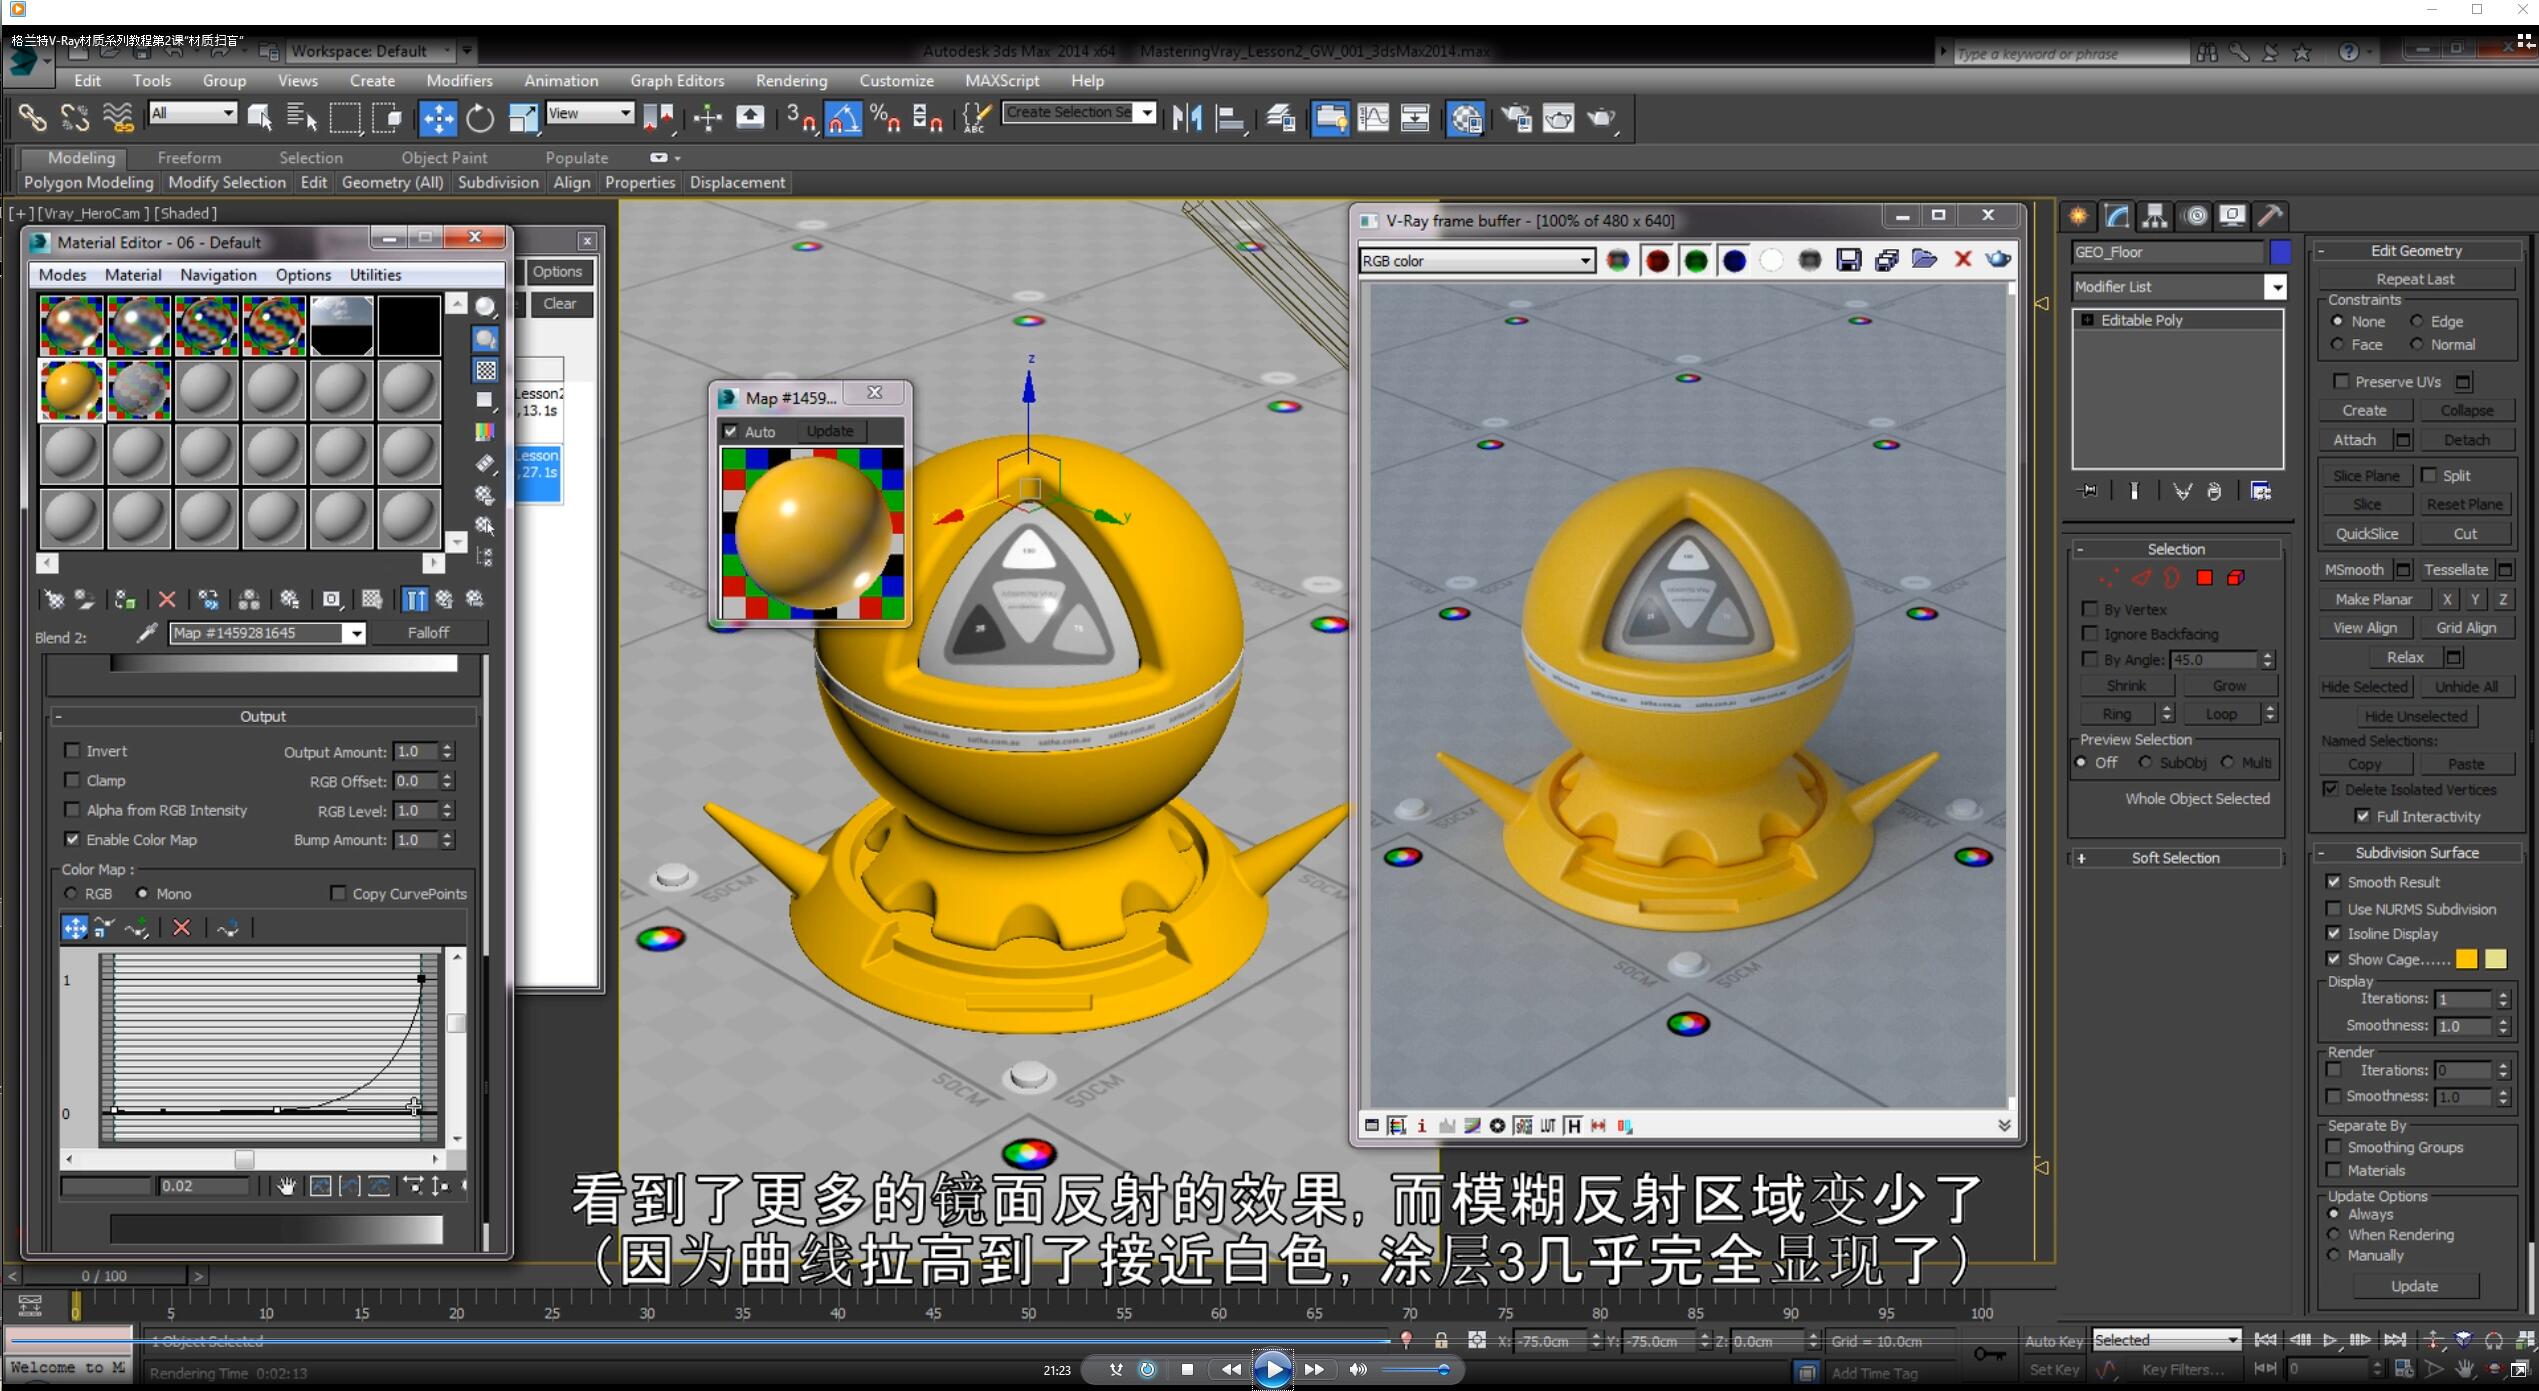
Task: Click the QuickSlice button
Action: click(x=2366, y=534)
